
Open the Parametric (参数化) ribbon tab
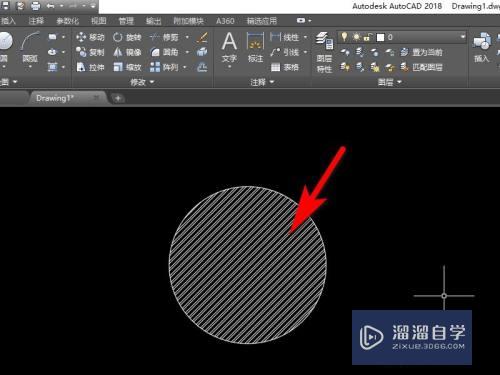point(68,21)
